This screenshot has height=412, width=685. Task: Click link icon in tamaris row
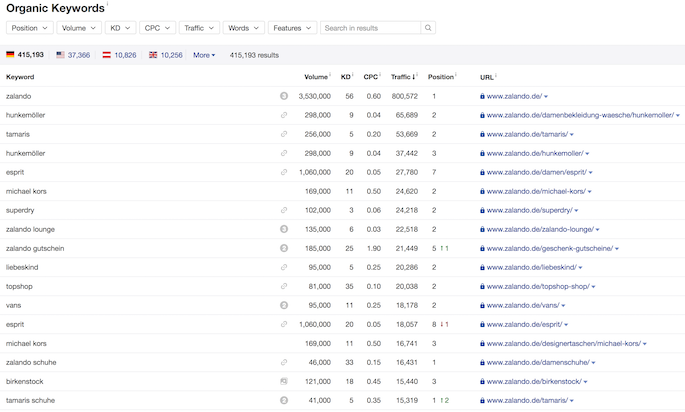click(284, 134)
